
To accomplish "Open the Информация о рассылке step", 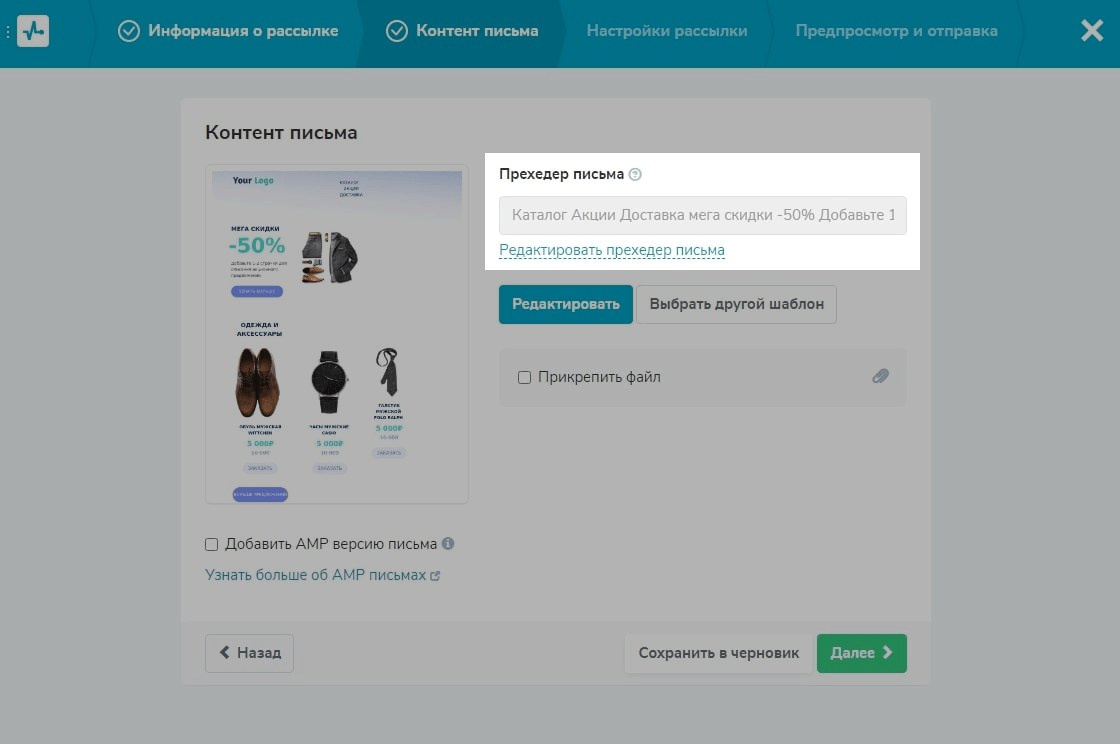I will click(x=243, y=31).
